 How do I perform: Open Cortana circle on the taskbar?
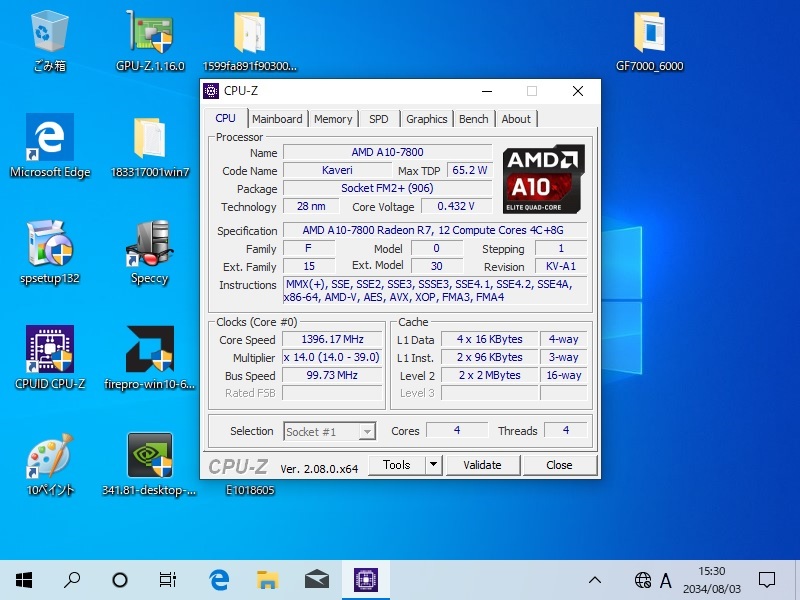click(x=120, y=580)
